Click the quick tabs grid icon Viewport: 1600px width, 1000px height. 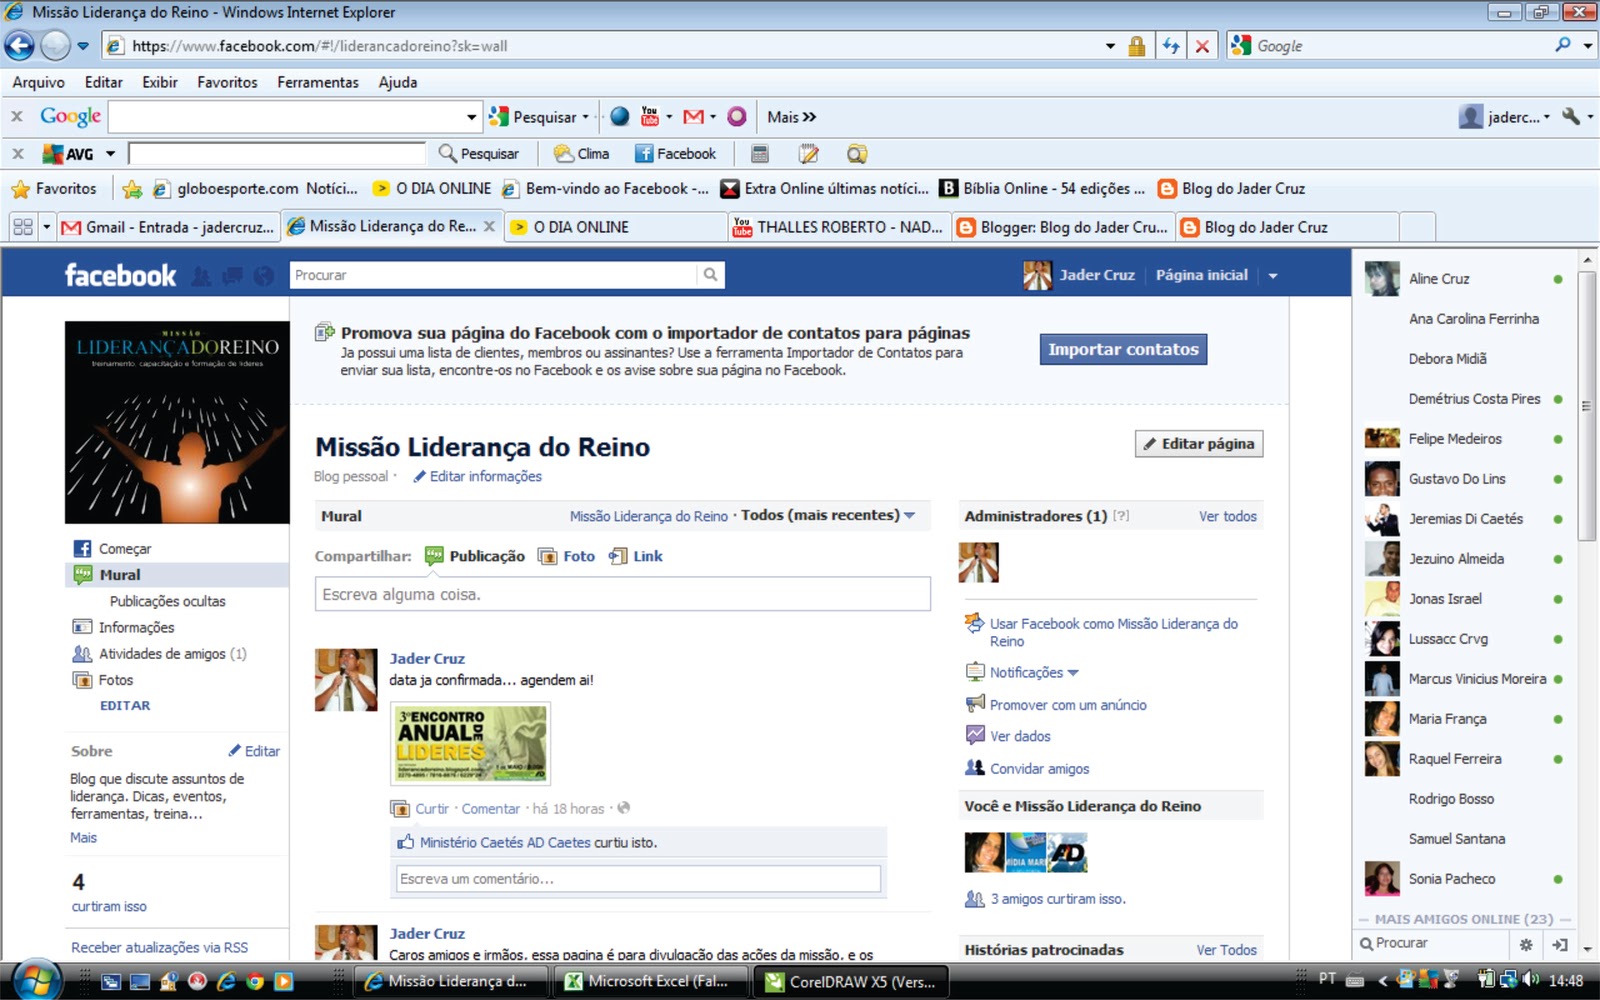(22, 227)
